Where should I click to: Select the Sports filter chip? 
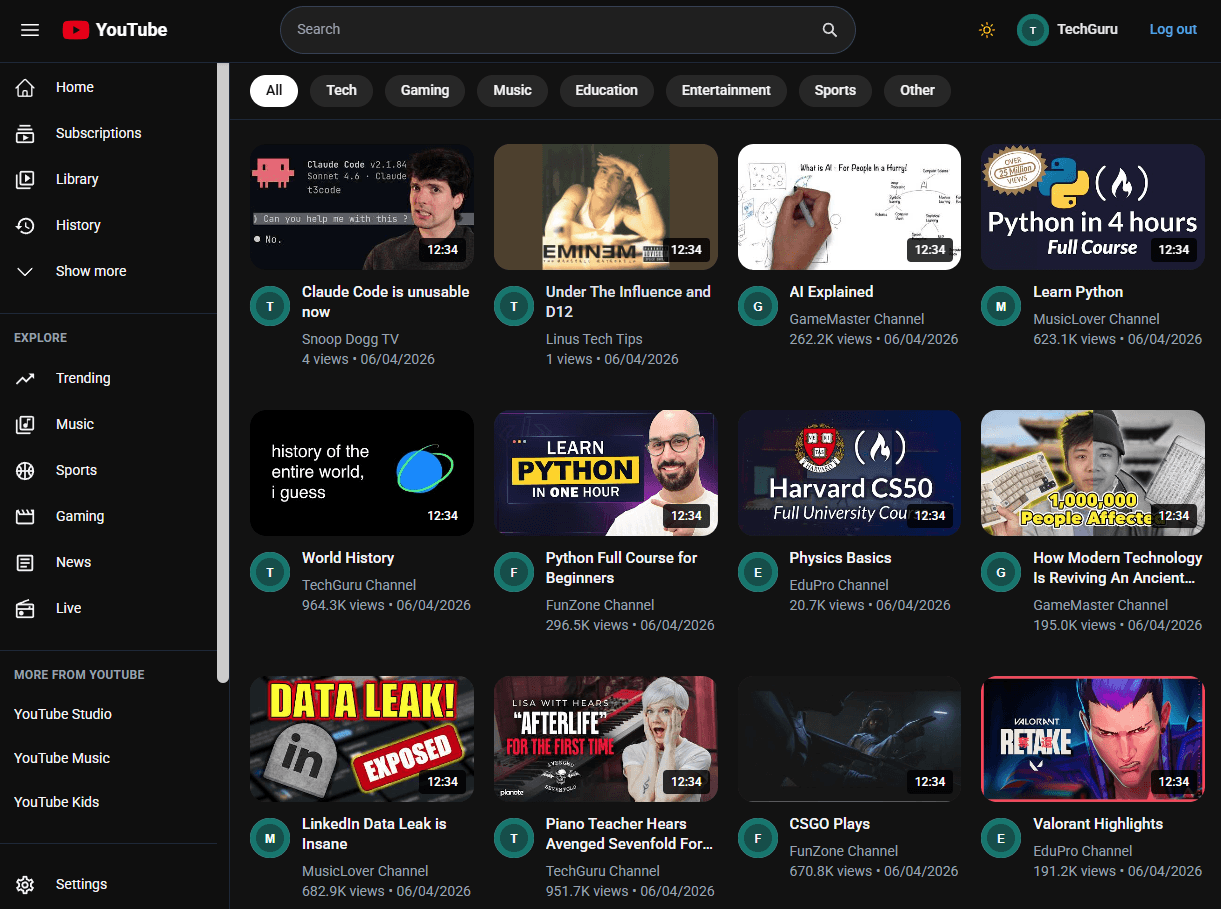(835, 90)
